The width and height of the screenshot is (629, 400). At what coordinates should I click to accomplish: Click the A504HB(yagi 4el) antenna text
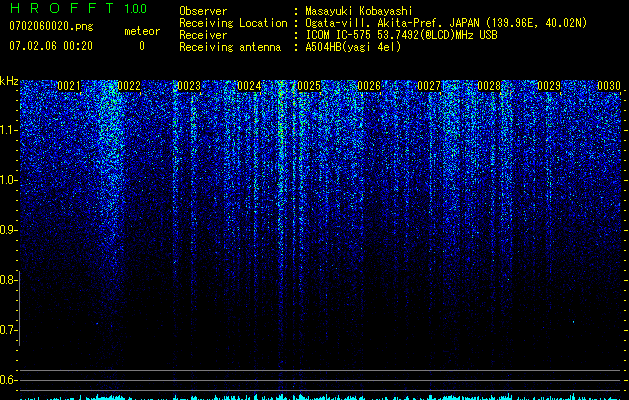tap(353, 47)
